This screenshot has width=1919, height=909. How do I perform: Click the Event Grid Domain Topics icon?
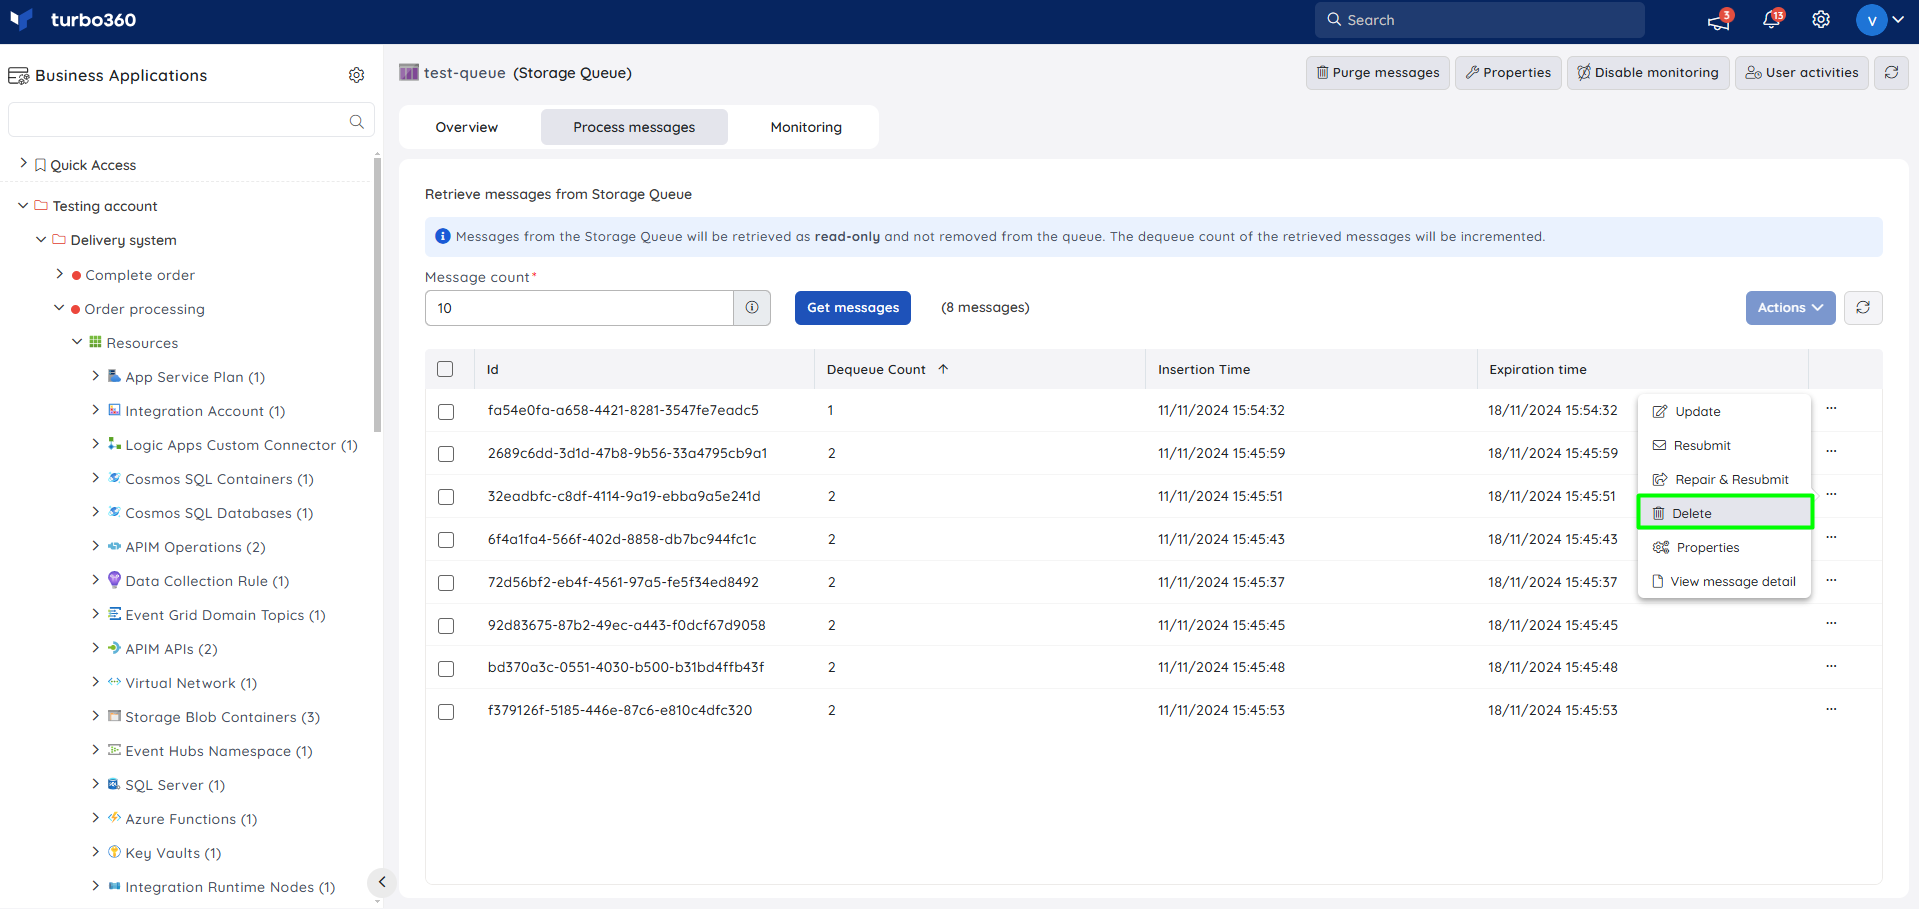pyautogui.click(x=114, y=614)
